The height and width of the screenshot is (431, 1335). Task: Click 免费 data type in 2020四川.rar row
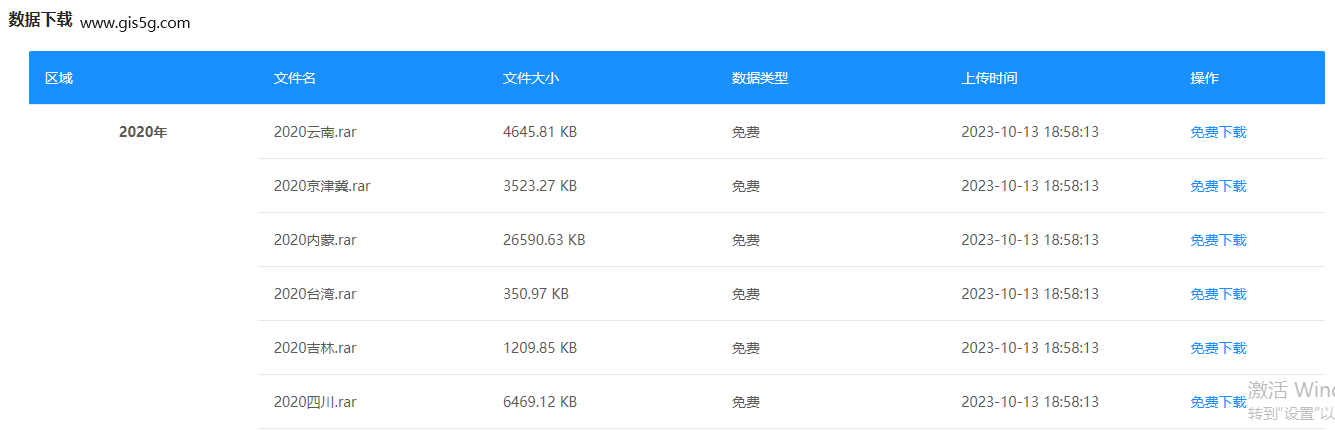[x=746, y=402]
